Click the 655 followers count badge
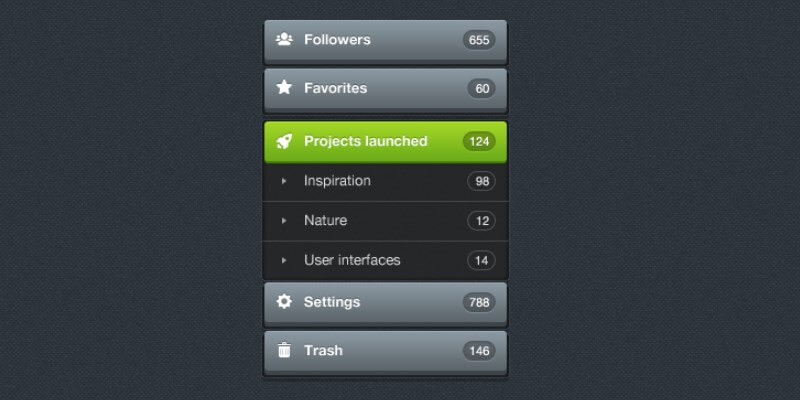Image resolution: width=800 pixels, height=400 pixels. coord(479,40)
